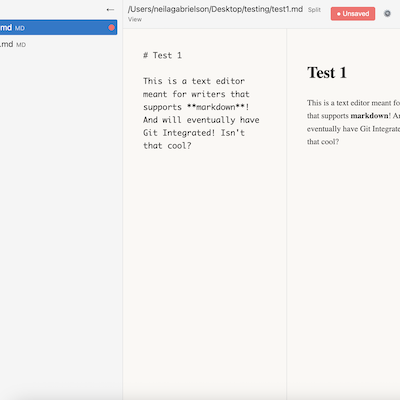Place cursor on '# Test 1' editor line
400x400 pixels.
(162, 55)
